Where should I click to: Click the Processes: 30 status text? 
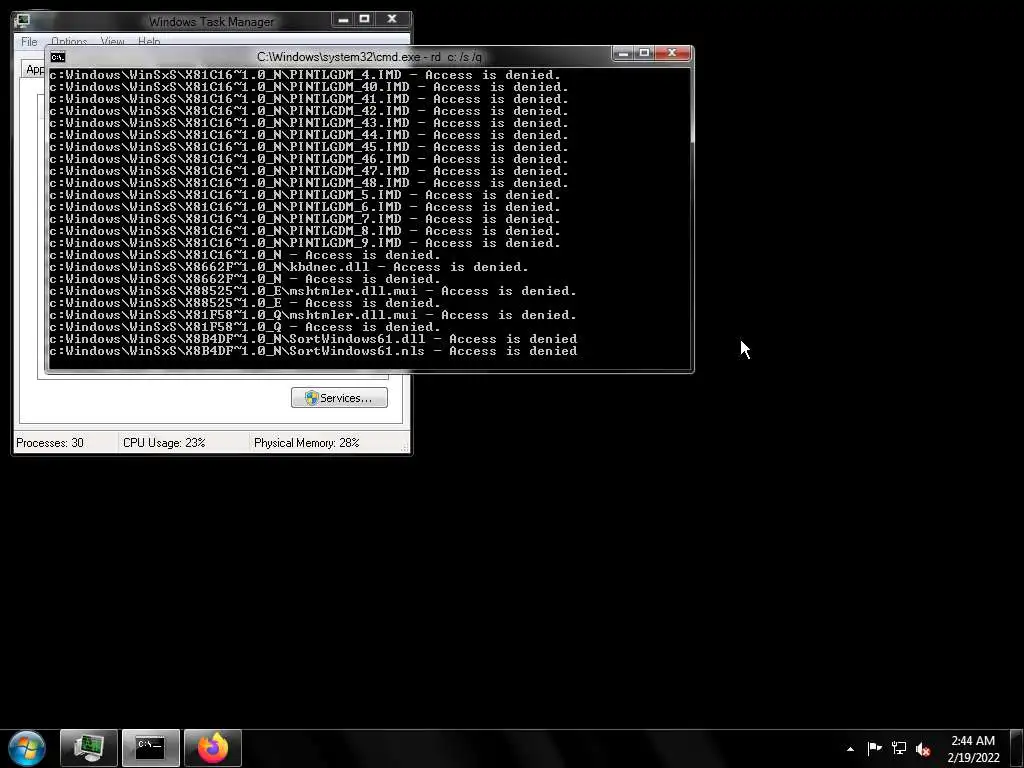pos(50,443)
